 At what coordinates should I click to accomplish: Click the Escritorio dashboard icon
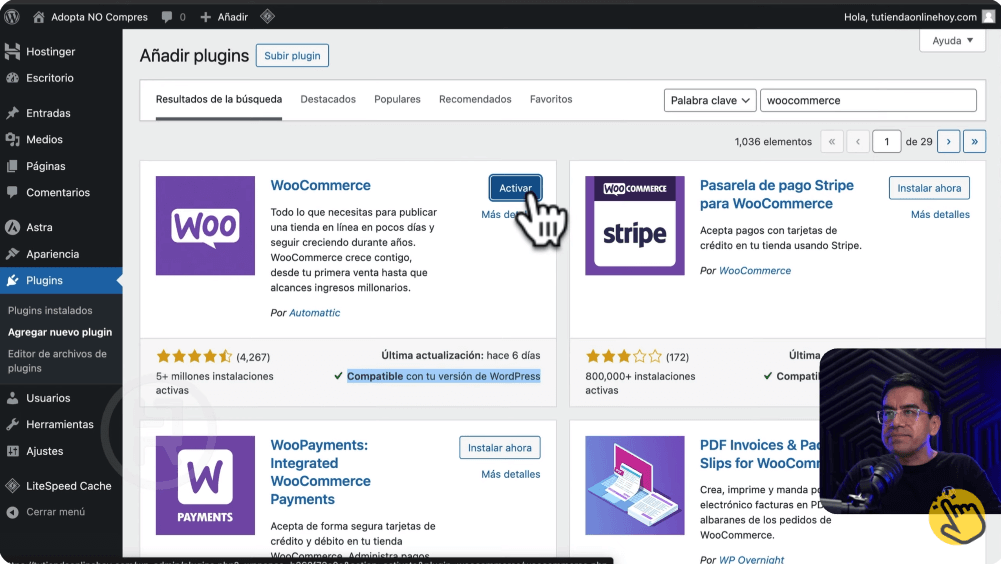click(12, 78)
